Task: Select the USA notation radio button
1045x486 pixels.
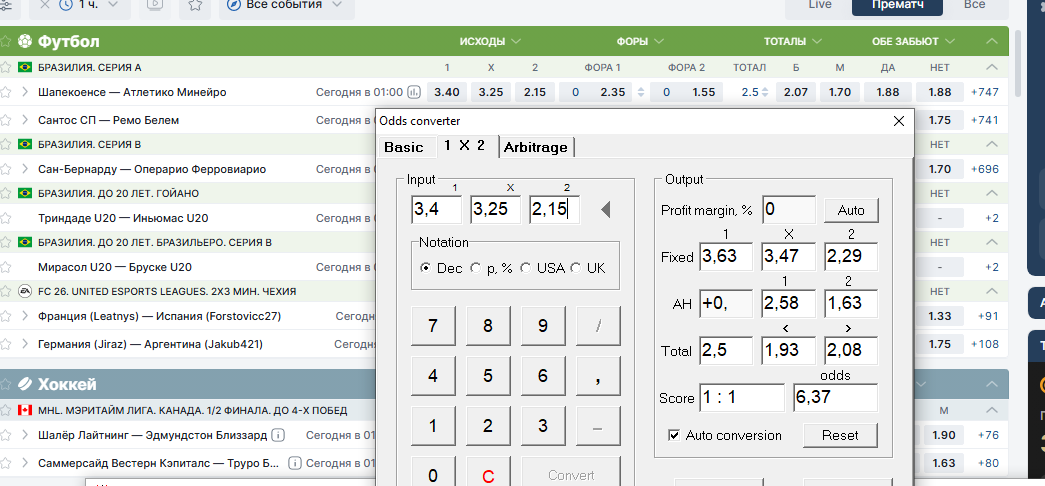Action: pyautogui.click(x=525, y=268)
